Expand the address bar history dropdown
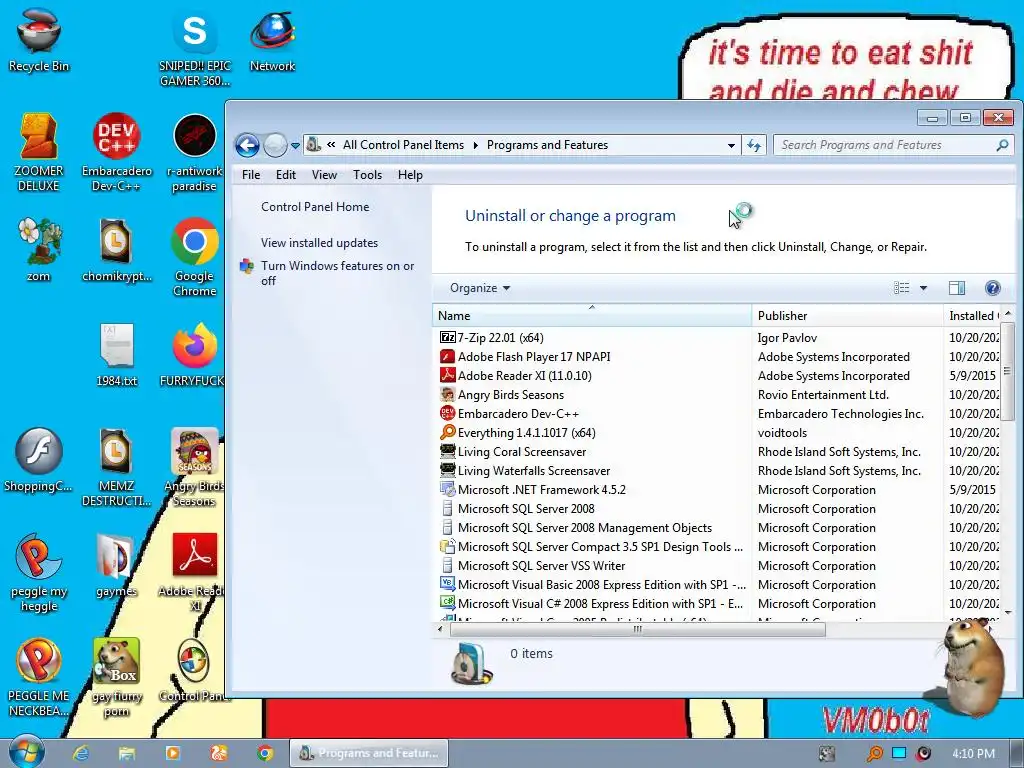This screenshot has width=1024, height=768. click(x=731, y=145)
